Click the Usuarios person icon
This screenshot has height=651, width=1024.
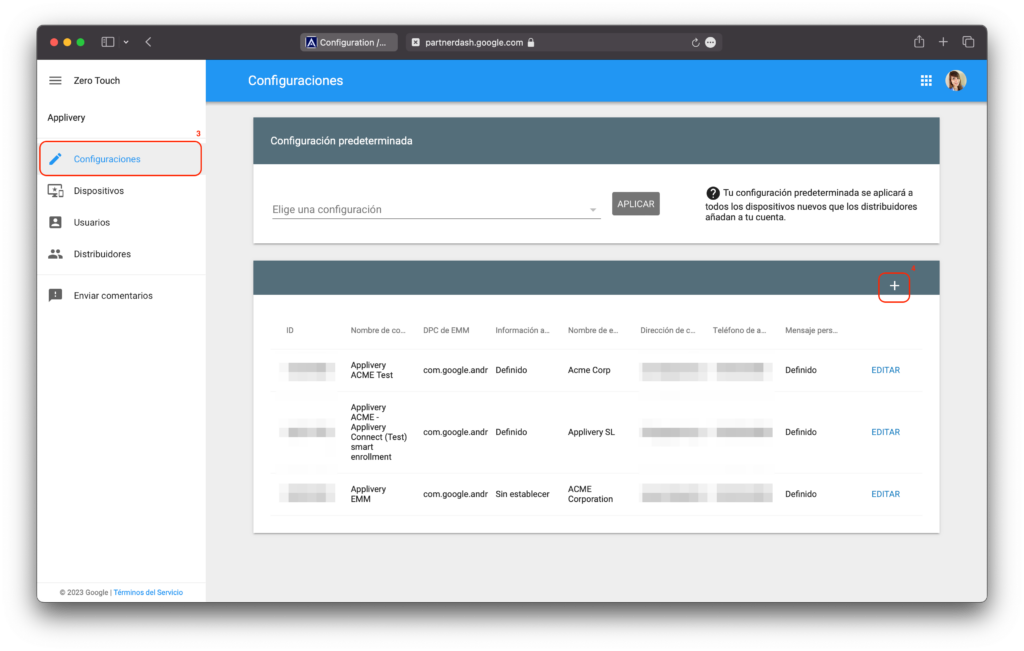[x=56, y=222]
